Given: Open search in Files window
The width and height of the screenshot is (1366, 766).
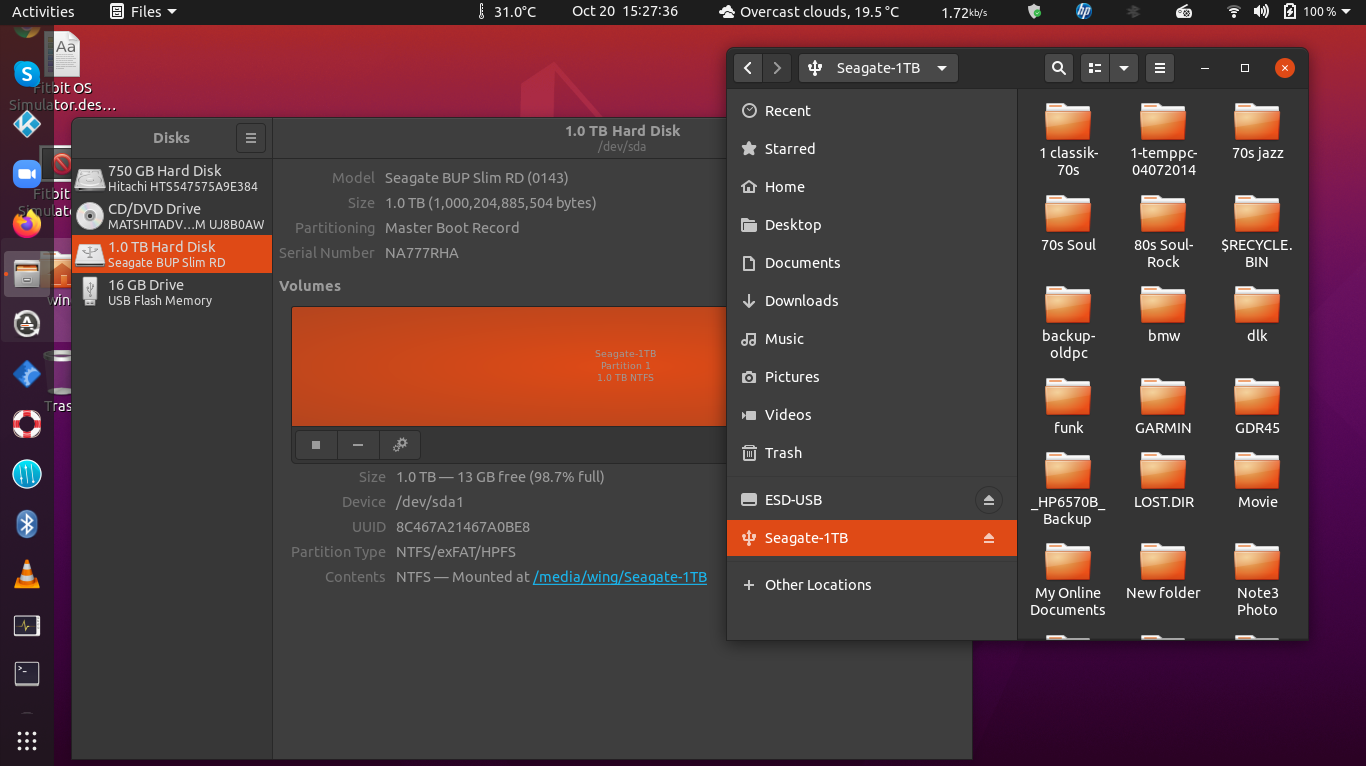Looking at the screenshot, I should tap(1058, 68).
